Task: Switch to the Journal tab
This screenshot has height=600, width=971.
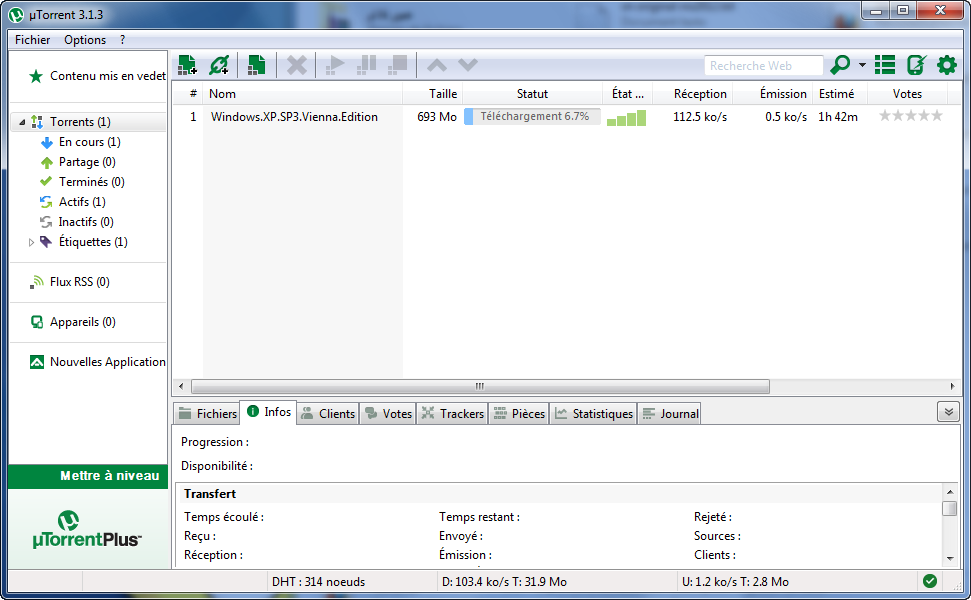Action: 671,414
